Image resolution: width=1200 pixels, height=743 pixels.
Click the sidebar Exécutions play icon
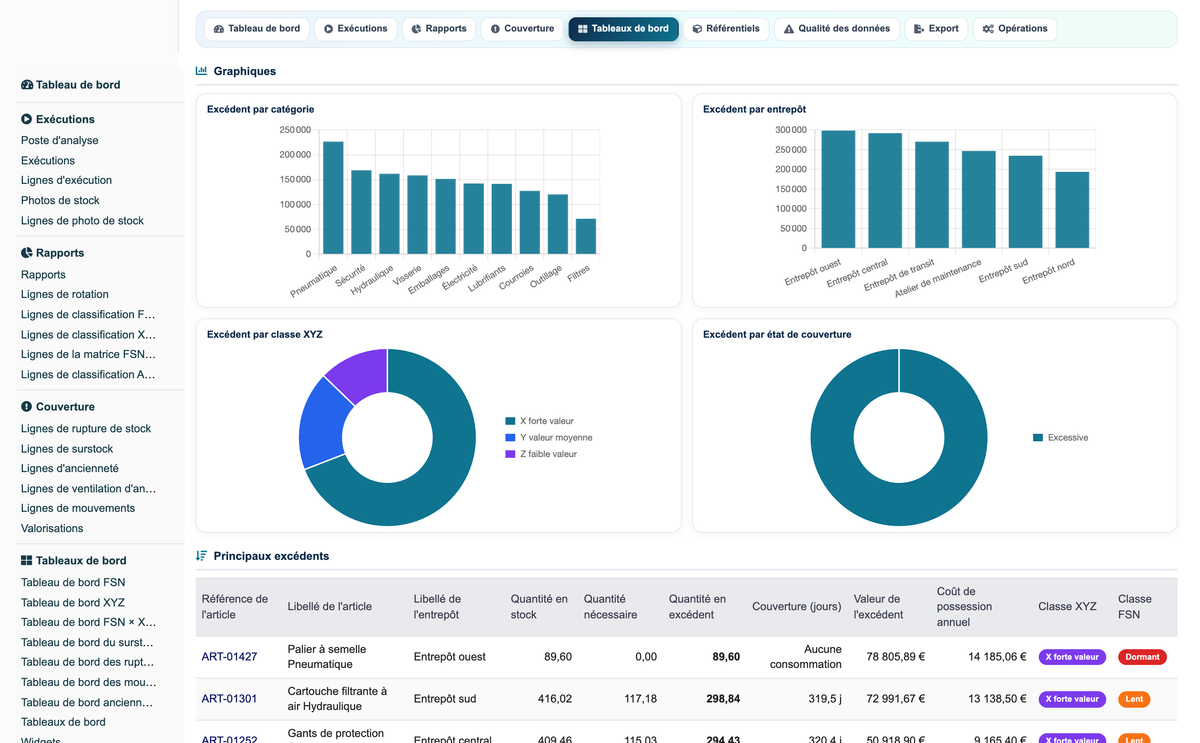(27, 119)
